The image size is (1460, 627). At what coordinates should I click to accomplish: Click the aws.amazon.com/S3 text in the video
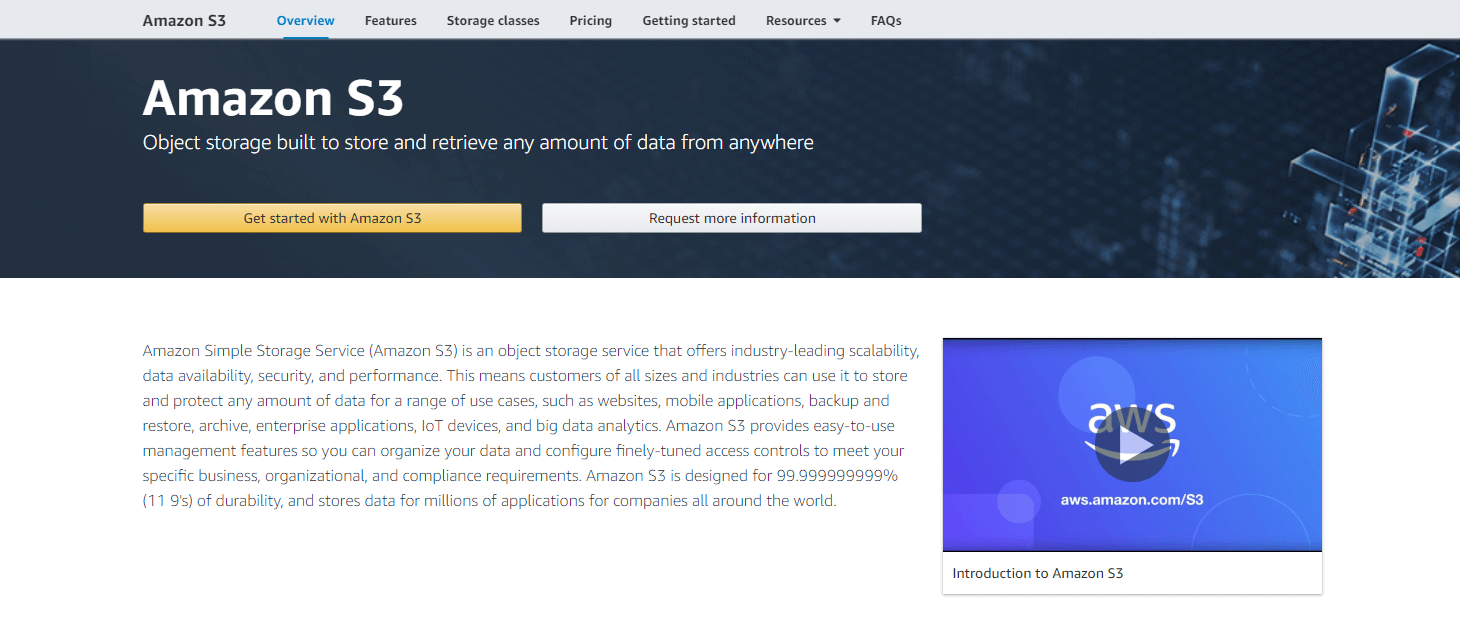(x=1131, y=499)
